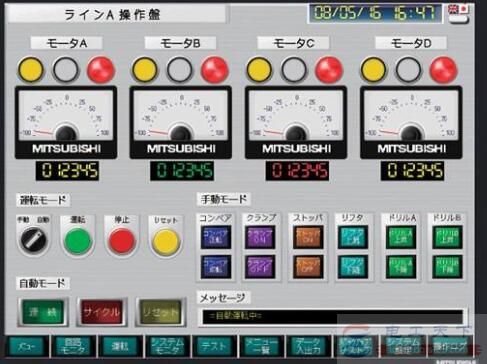Push the red 停止 button
Image resolution: width=487 pixels, height=364 pixels.
click(122, 241)
